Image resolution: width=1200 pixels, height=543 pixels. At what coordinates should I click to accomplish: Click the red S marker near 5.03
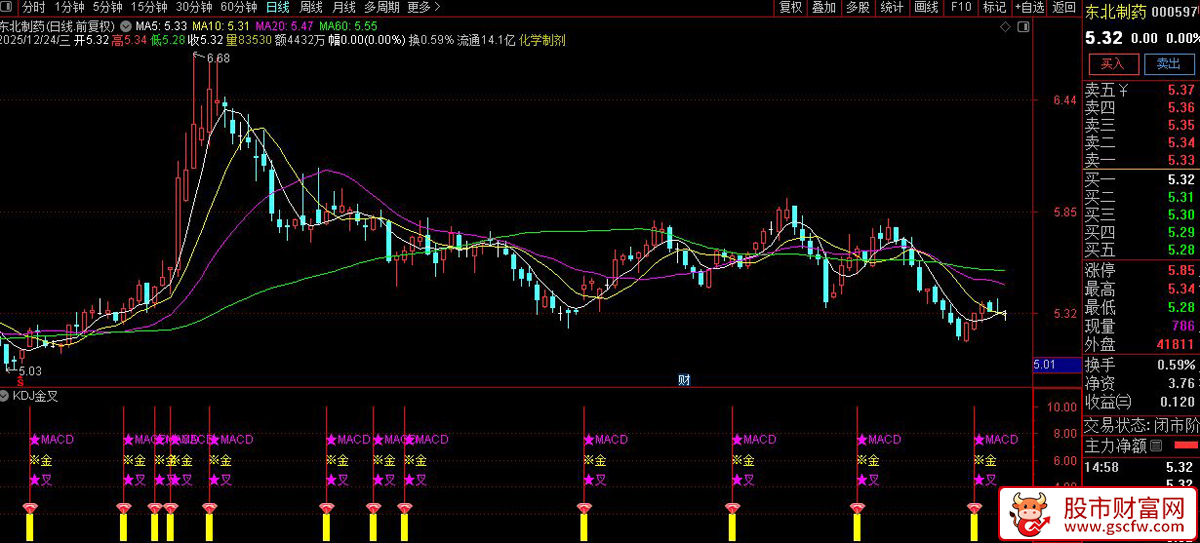tap(19, 381)
